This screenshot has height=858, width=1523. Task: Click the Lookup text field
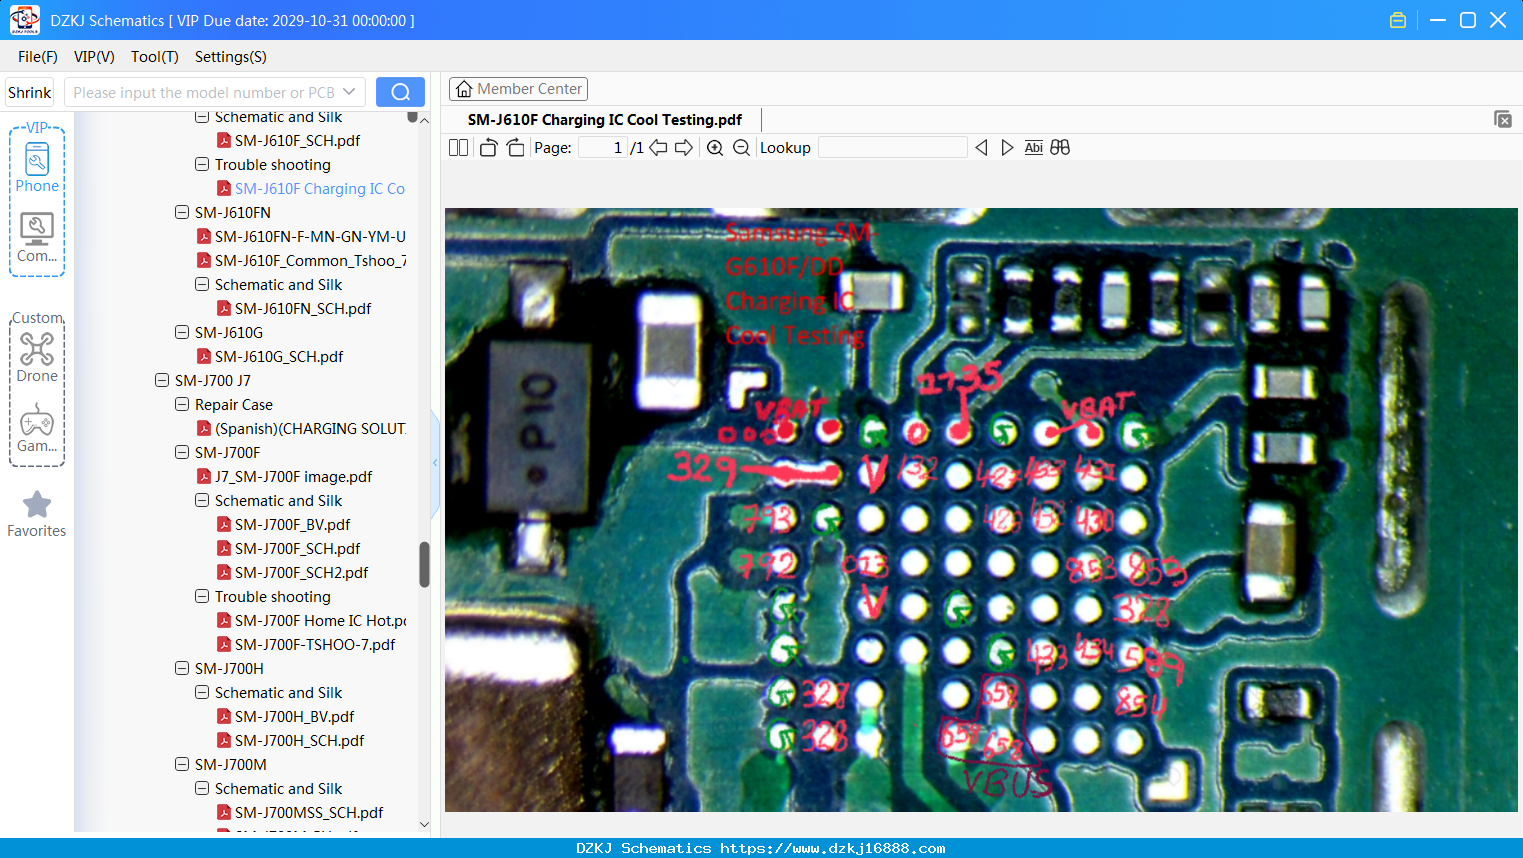point(892,148)
